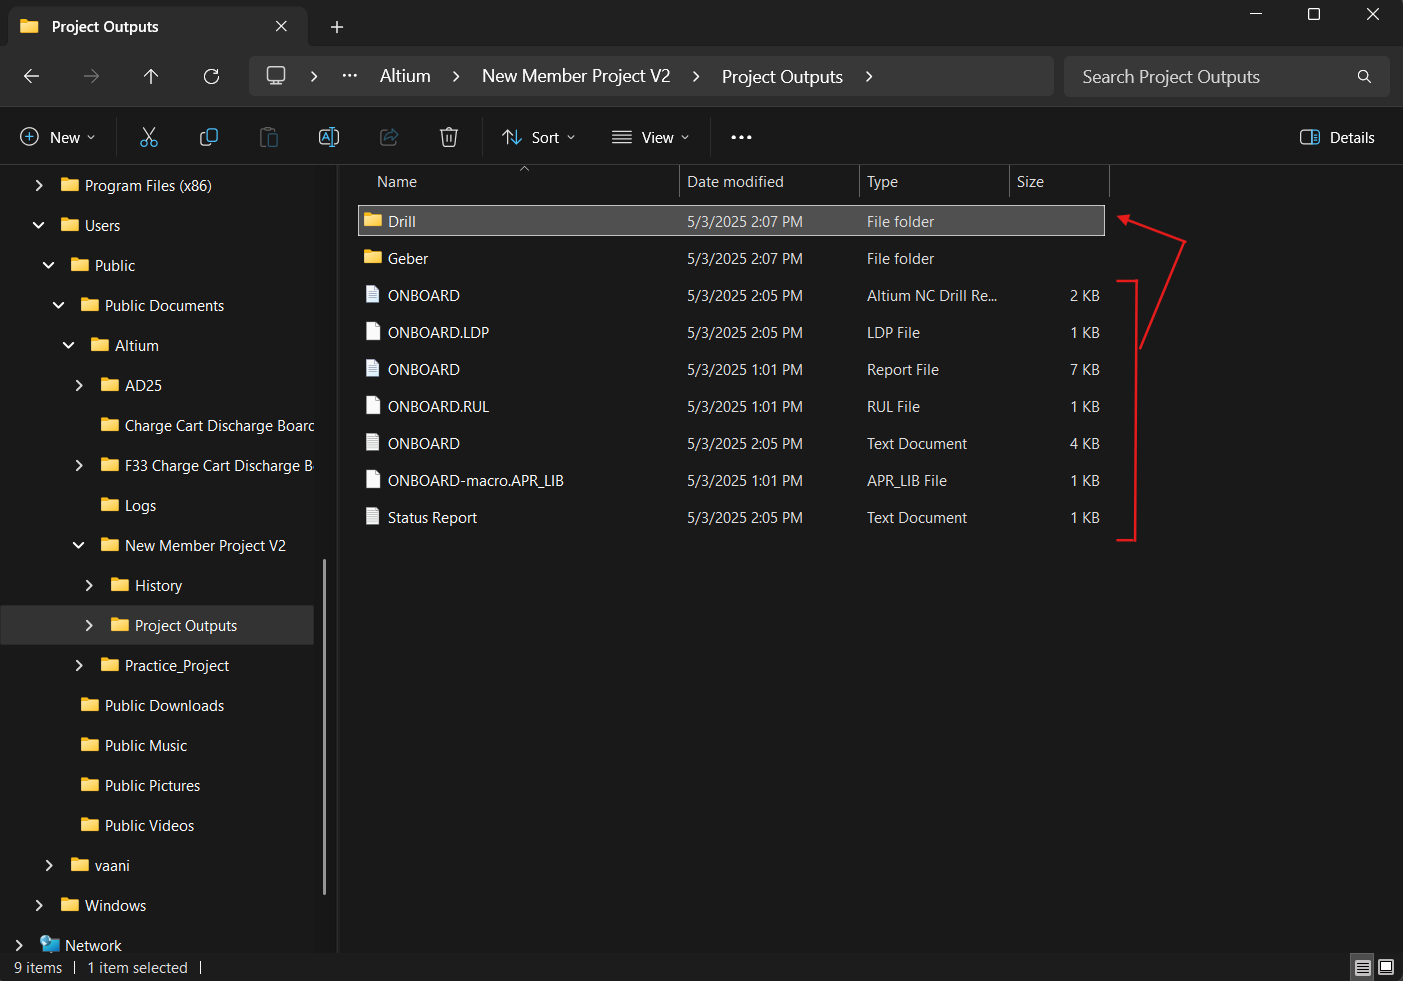Click the This PC monitor icon in address bar
This screenshot has height=981, width=1403.
(x=276, y=76)
